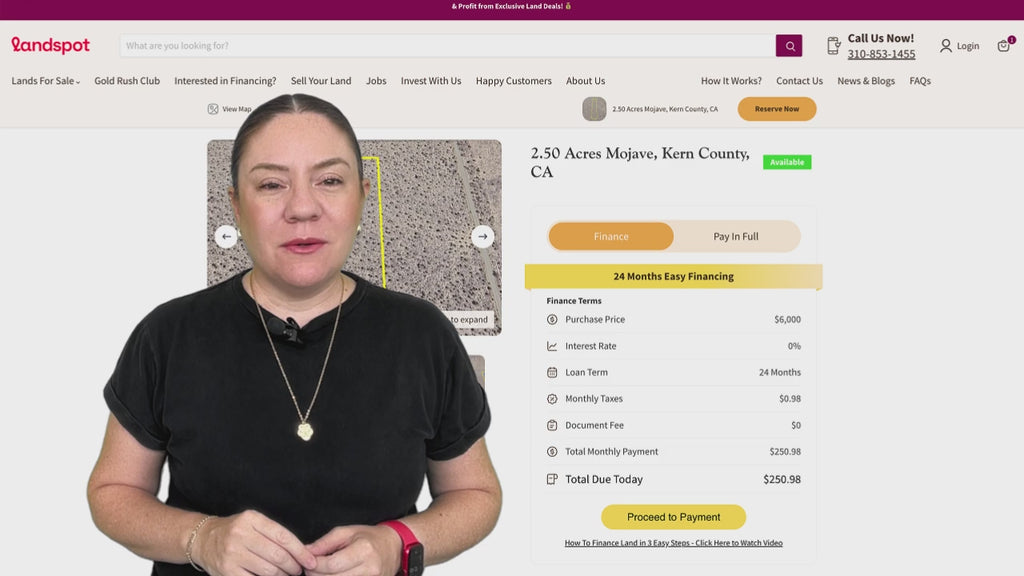Image resolution: width=1024 pixels, height=576 pixels.
Task: Open How To Finance Land video link
Action: pos(673,543)
